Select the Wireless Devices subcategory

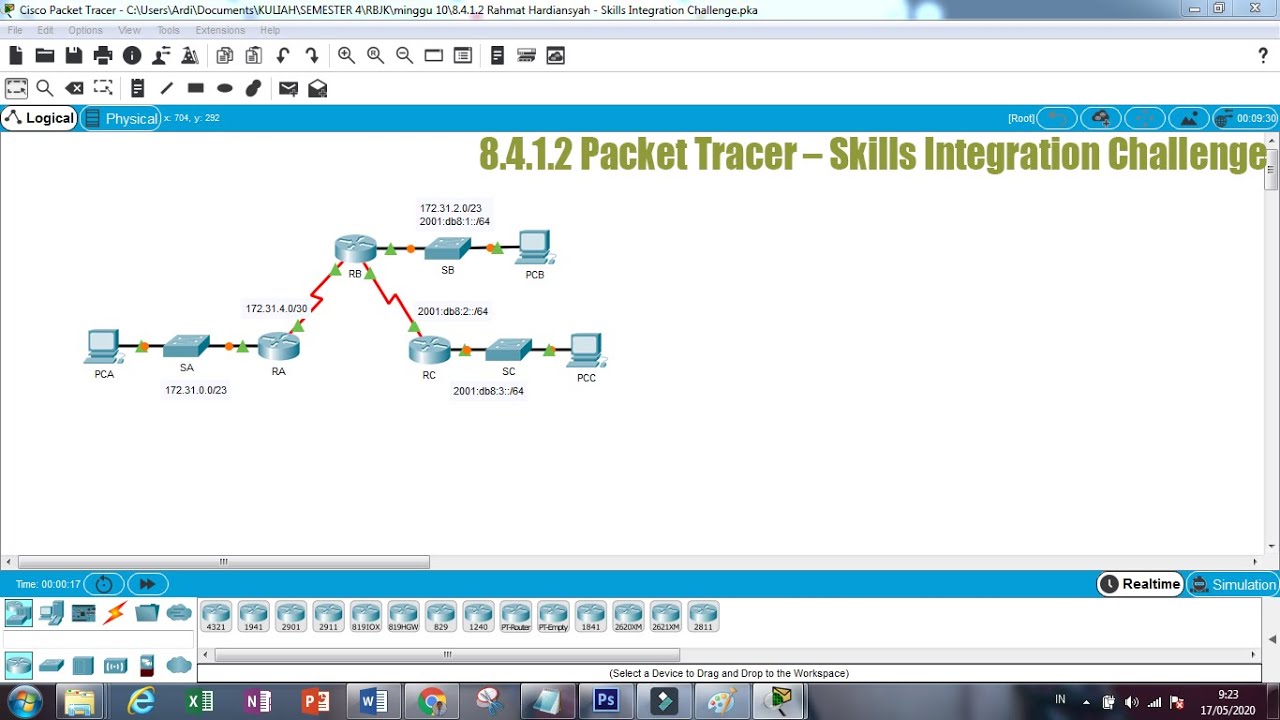click(115, 665)
